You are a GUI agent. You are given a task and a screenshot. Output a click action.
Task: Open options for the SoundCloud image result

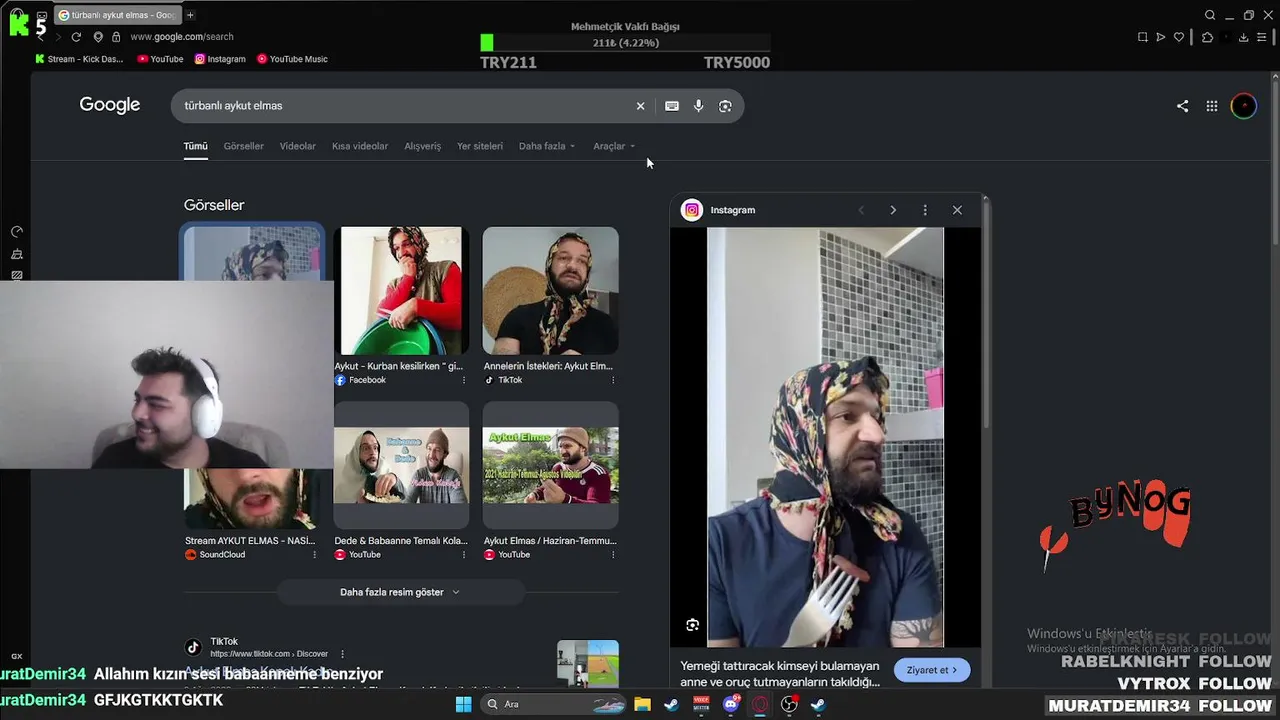pos(314,555)
